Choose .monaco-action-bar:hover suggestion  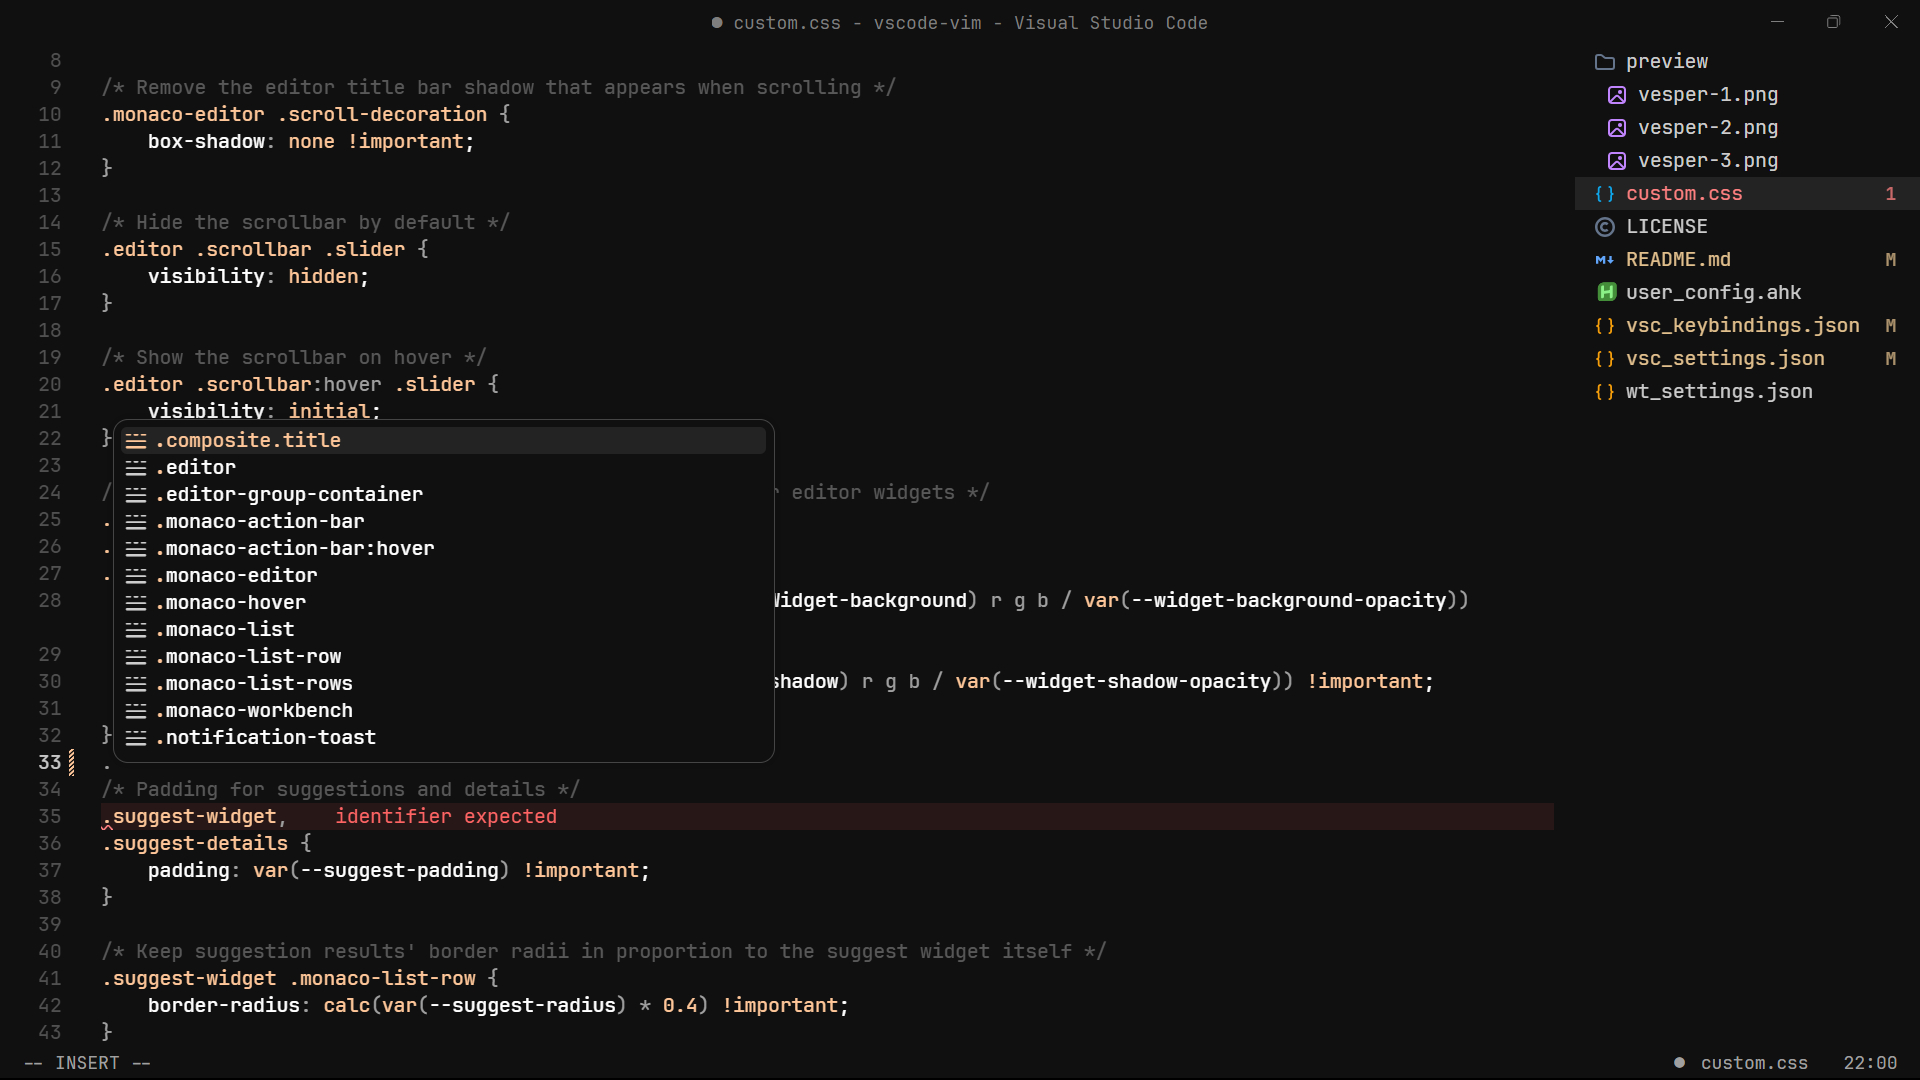[x=443, y=549]
